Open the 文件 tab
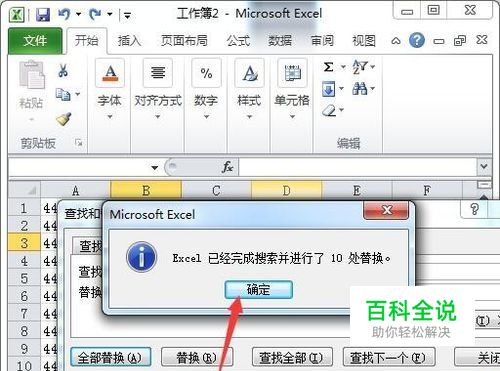This screenshot has height=371, width=500. pyautogui.click(x=35, y=41)
